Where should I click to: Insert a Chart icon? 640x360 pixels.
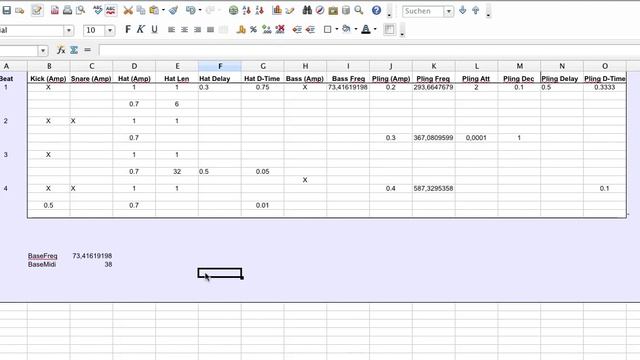(277, 11)
